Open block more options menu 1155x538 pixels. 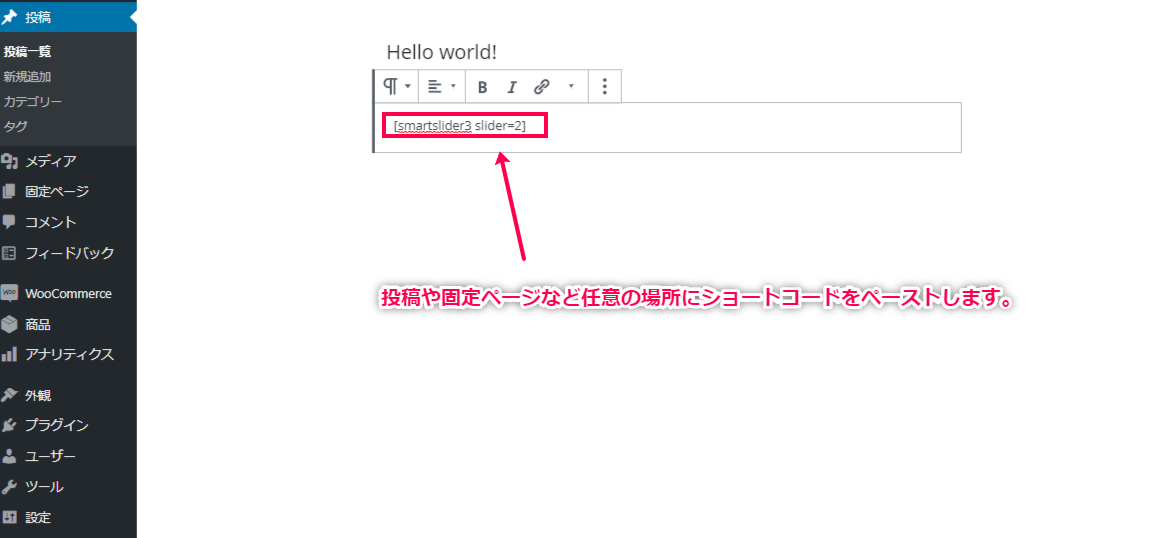604,87
